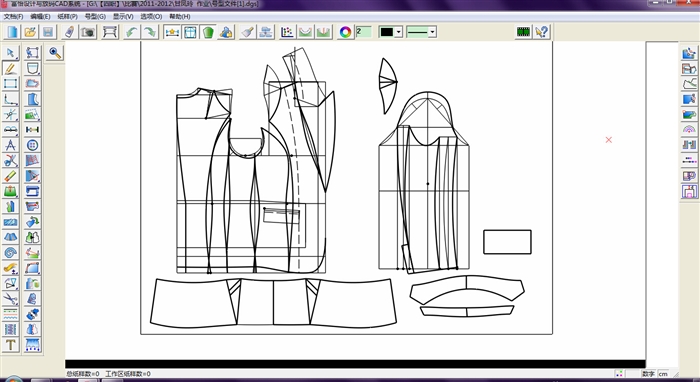
Task: Select the four-hole button tool
Action: 33,145
